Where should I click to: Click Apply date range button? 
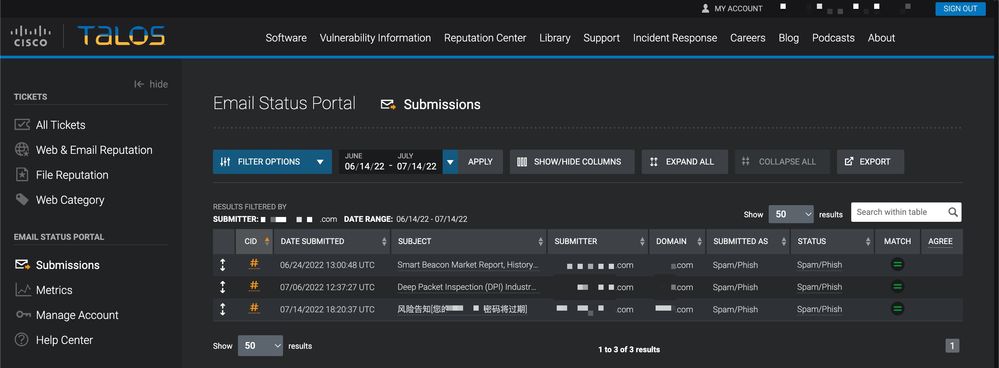point(480,162)
